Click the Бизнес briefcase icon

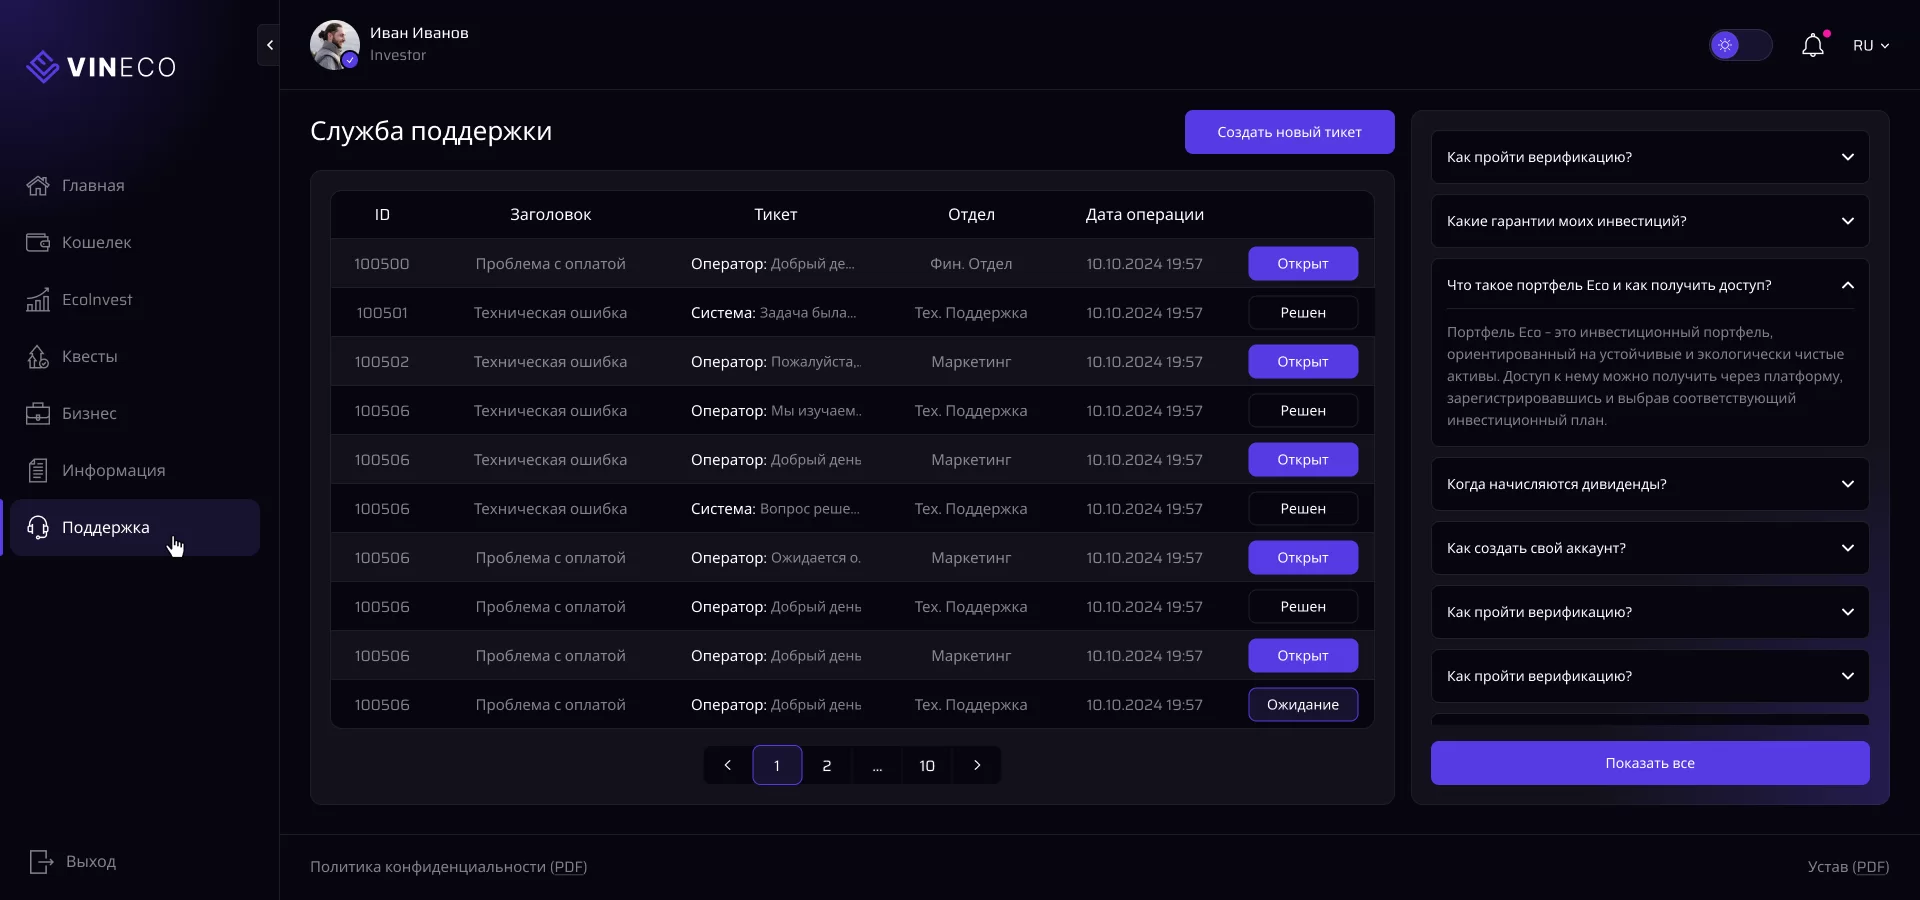(x=38, y=414)
